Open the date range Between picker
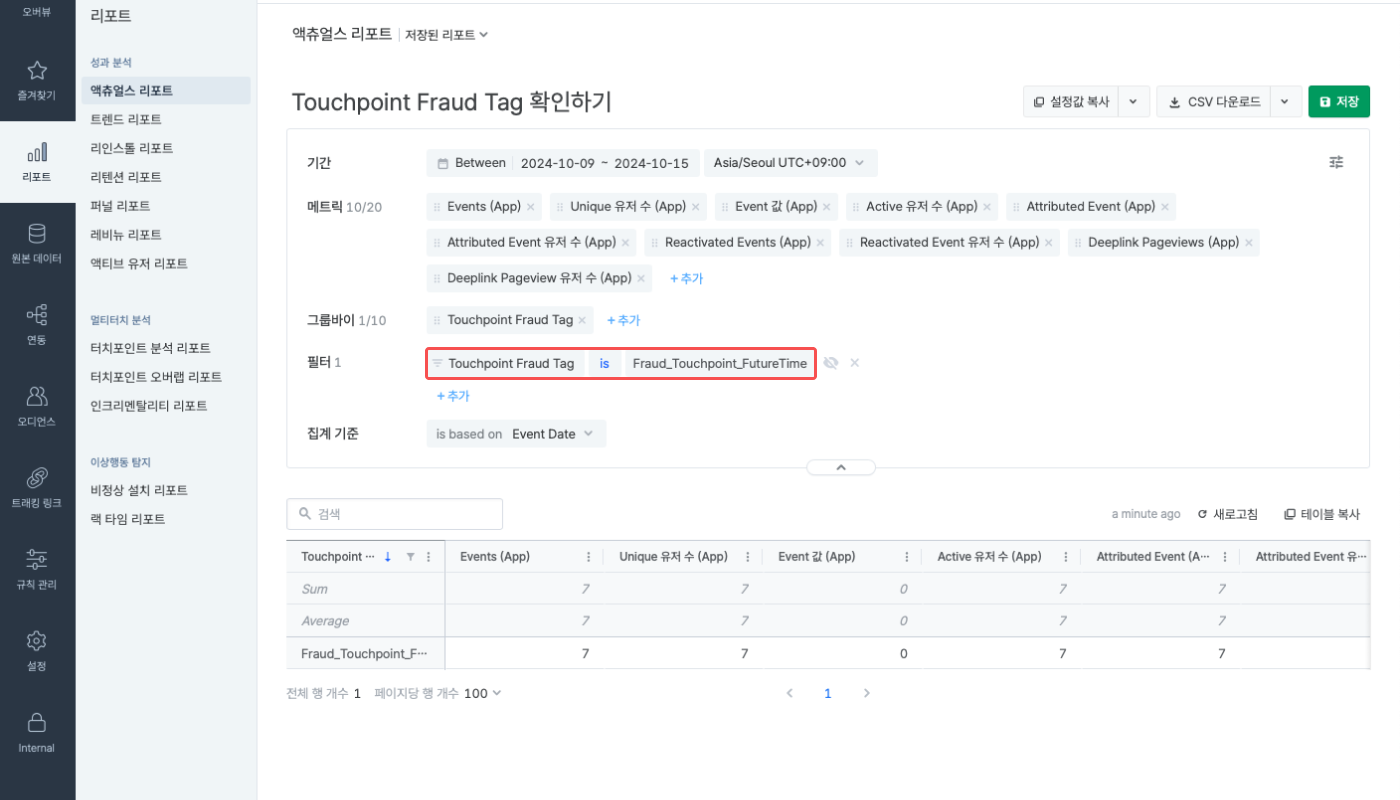This screenshot has height=800, width=1400. pos(562,163)
